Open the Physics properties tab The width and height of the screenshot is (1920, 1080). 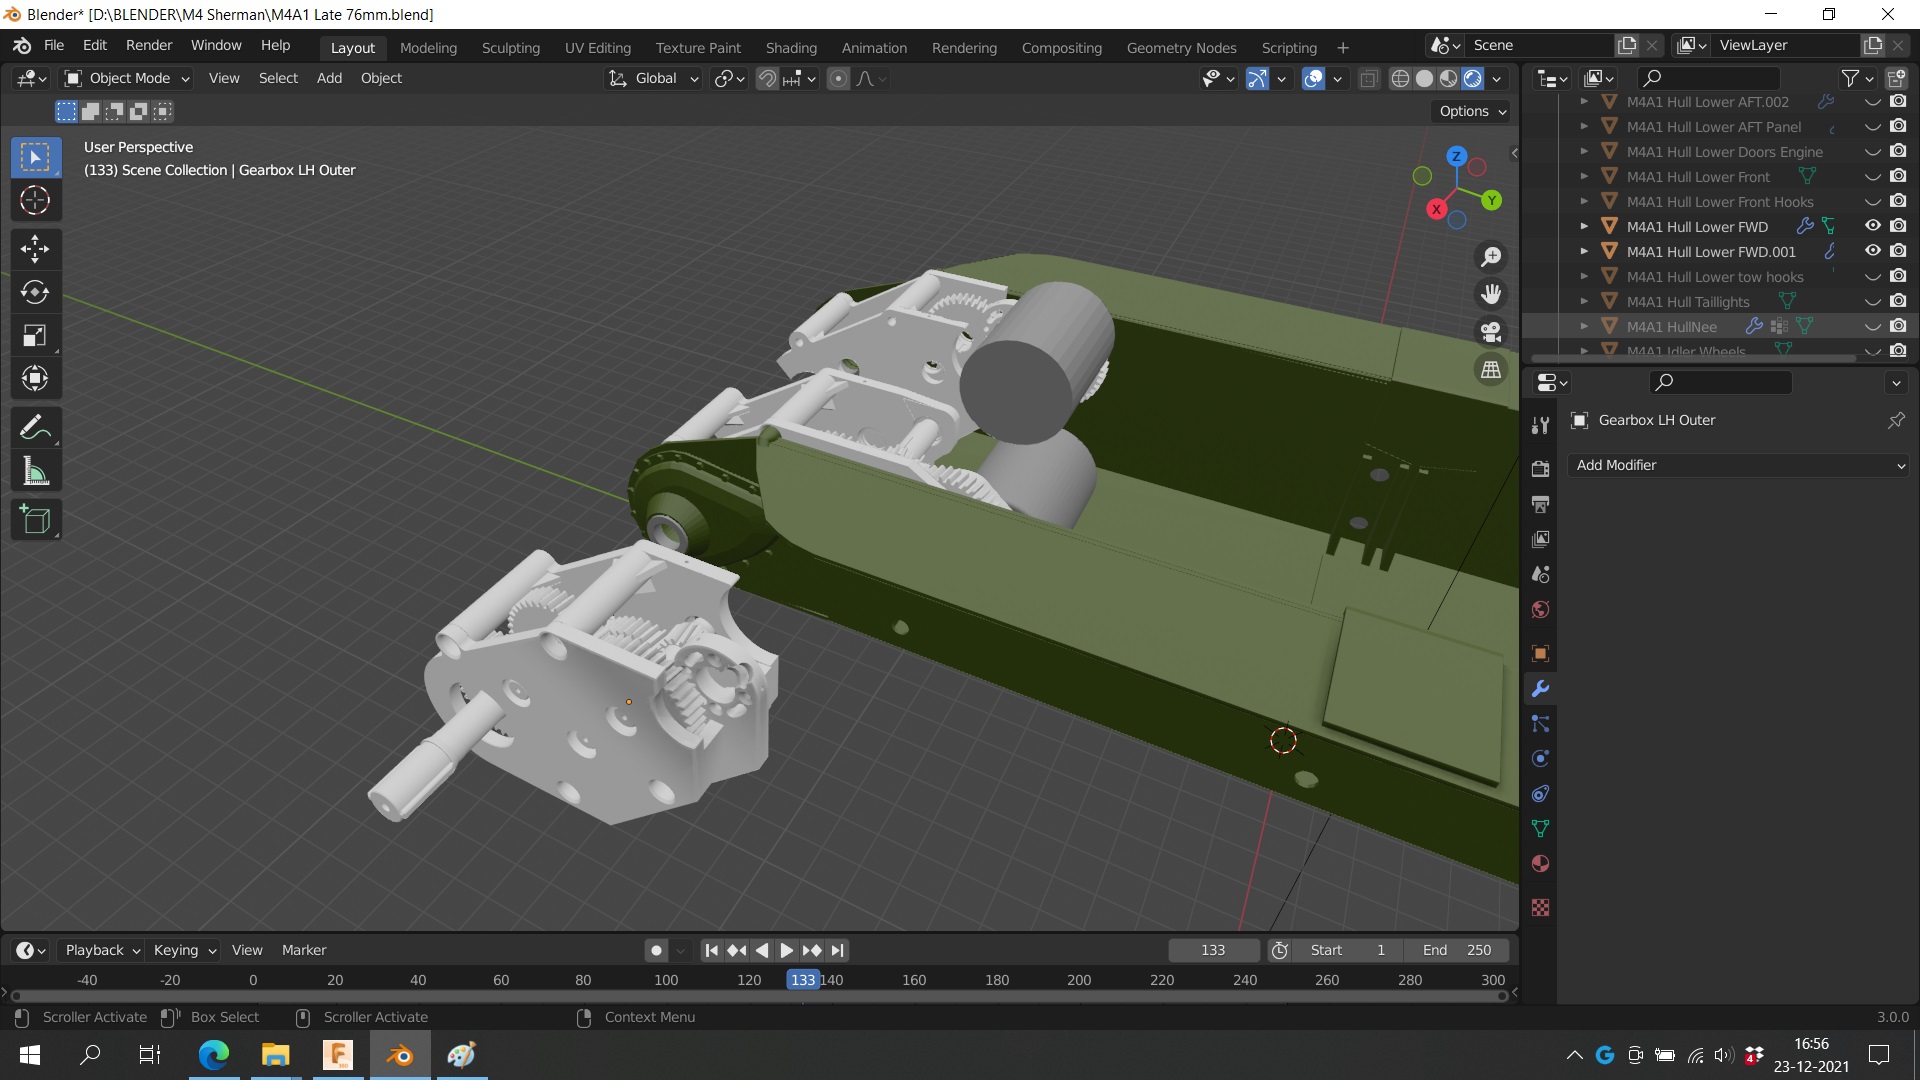[1540, 759]
